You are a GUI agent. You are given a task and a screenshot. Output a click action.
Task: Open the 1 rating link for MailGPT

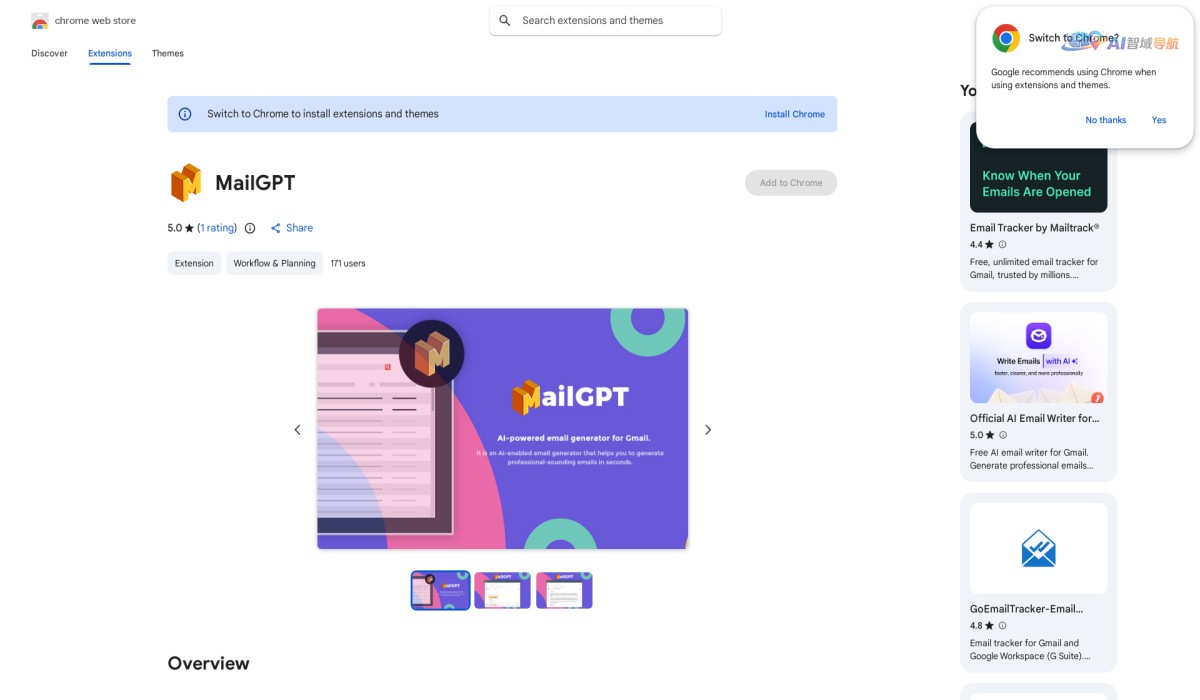click(217, 228)
